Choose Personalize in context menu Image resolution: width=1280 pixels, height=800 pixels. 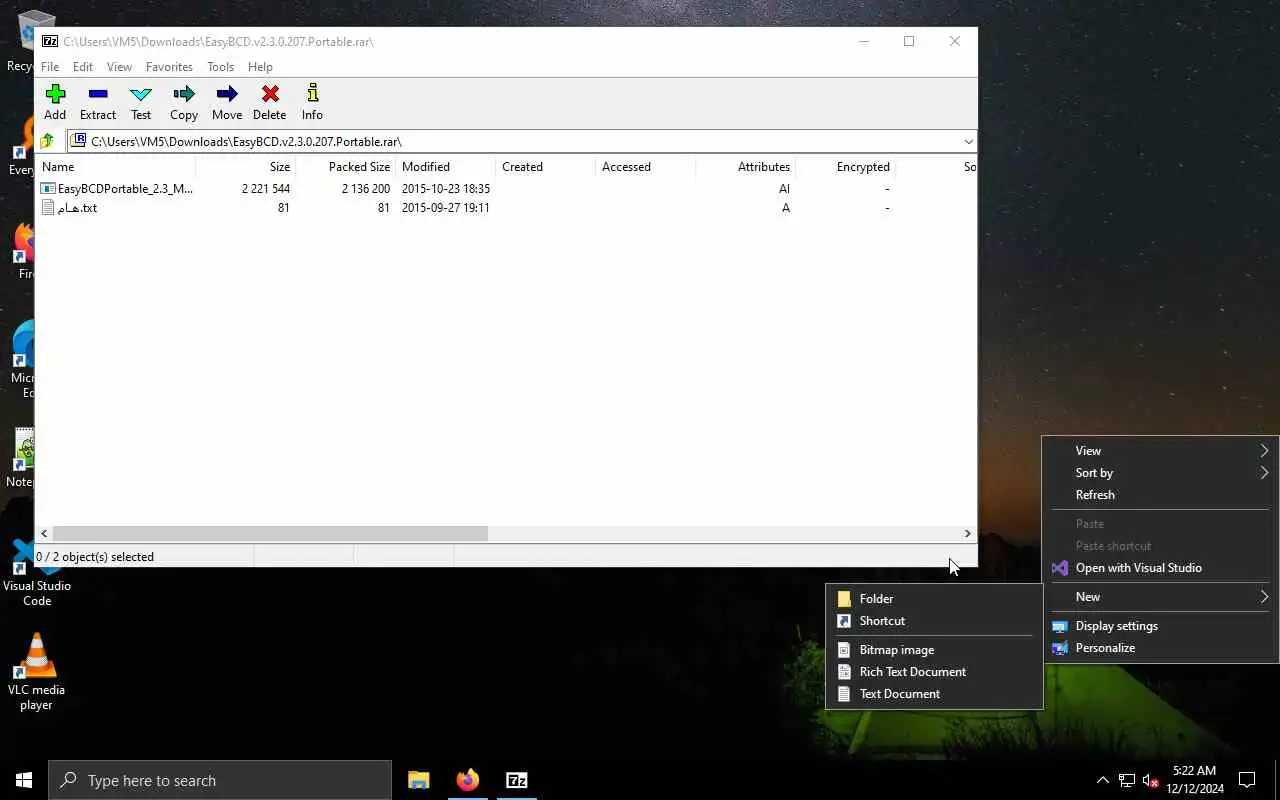tap(1160, 647)
